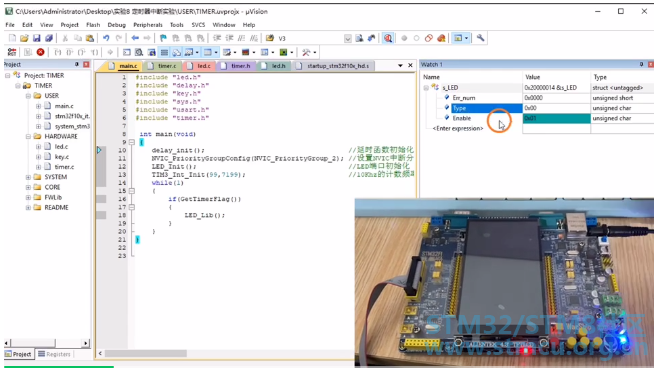Open the Memory windows dropdown arrow
This screenshot has width=657, height=370.
pos(216,52)
